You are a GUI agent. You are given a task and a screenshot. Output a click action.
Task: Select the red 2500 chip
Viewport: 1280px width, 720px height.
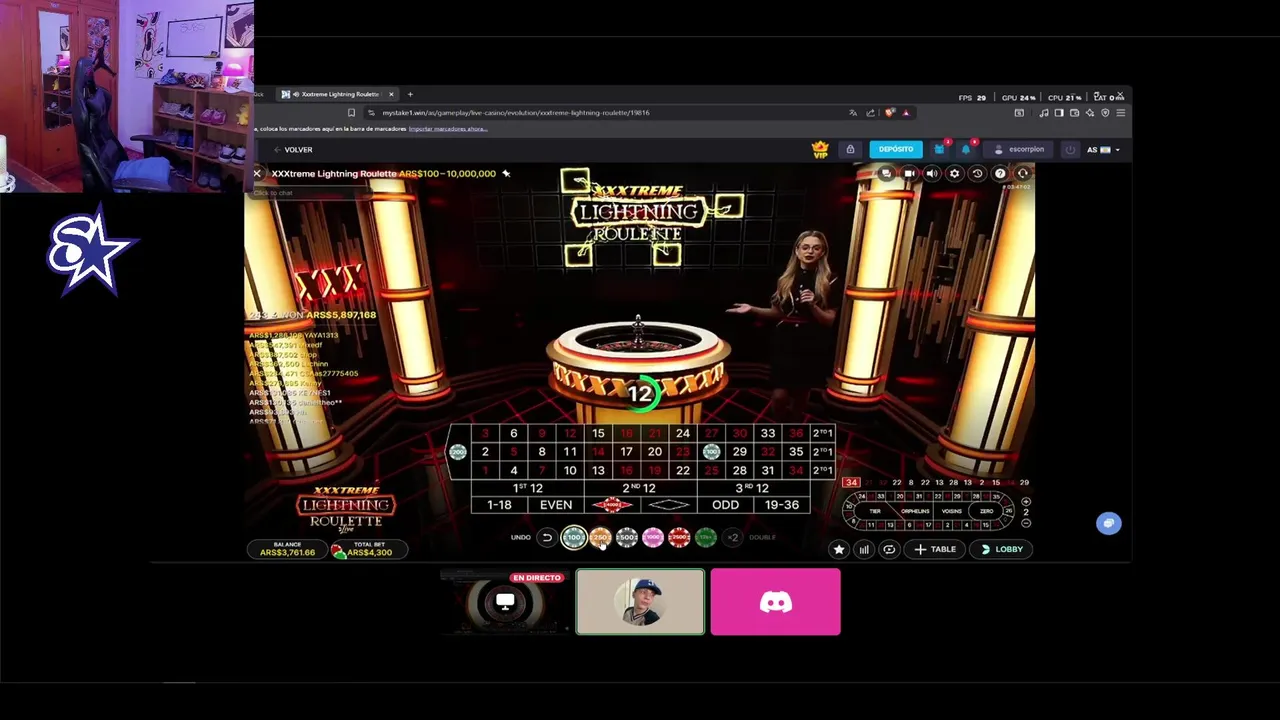[x=679, y=538]
